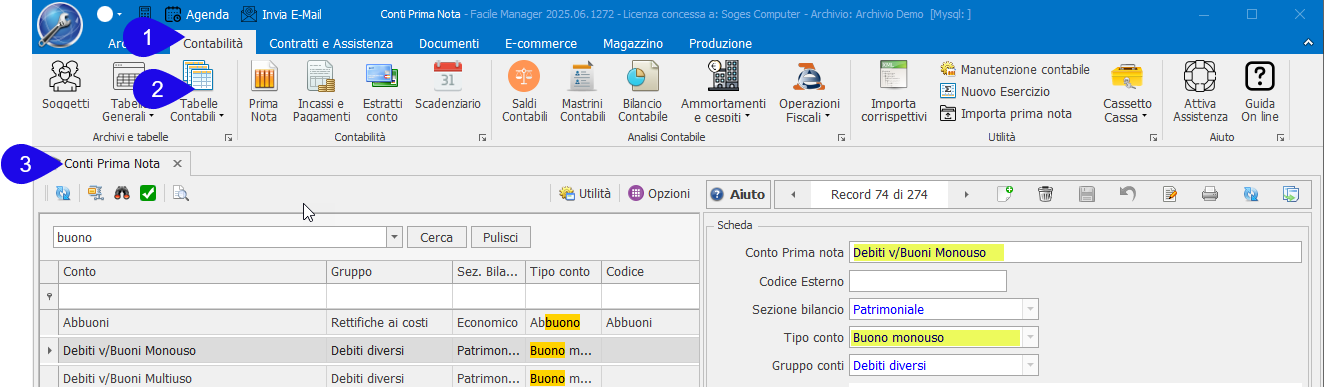Image resolution: width=1324 pixels, height=387 pixels.
Task: Open the Tipo conto combo box
Action: click(1031, 337)
